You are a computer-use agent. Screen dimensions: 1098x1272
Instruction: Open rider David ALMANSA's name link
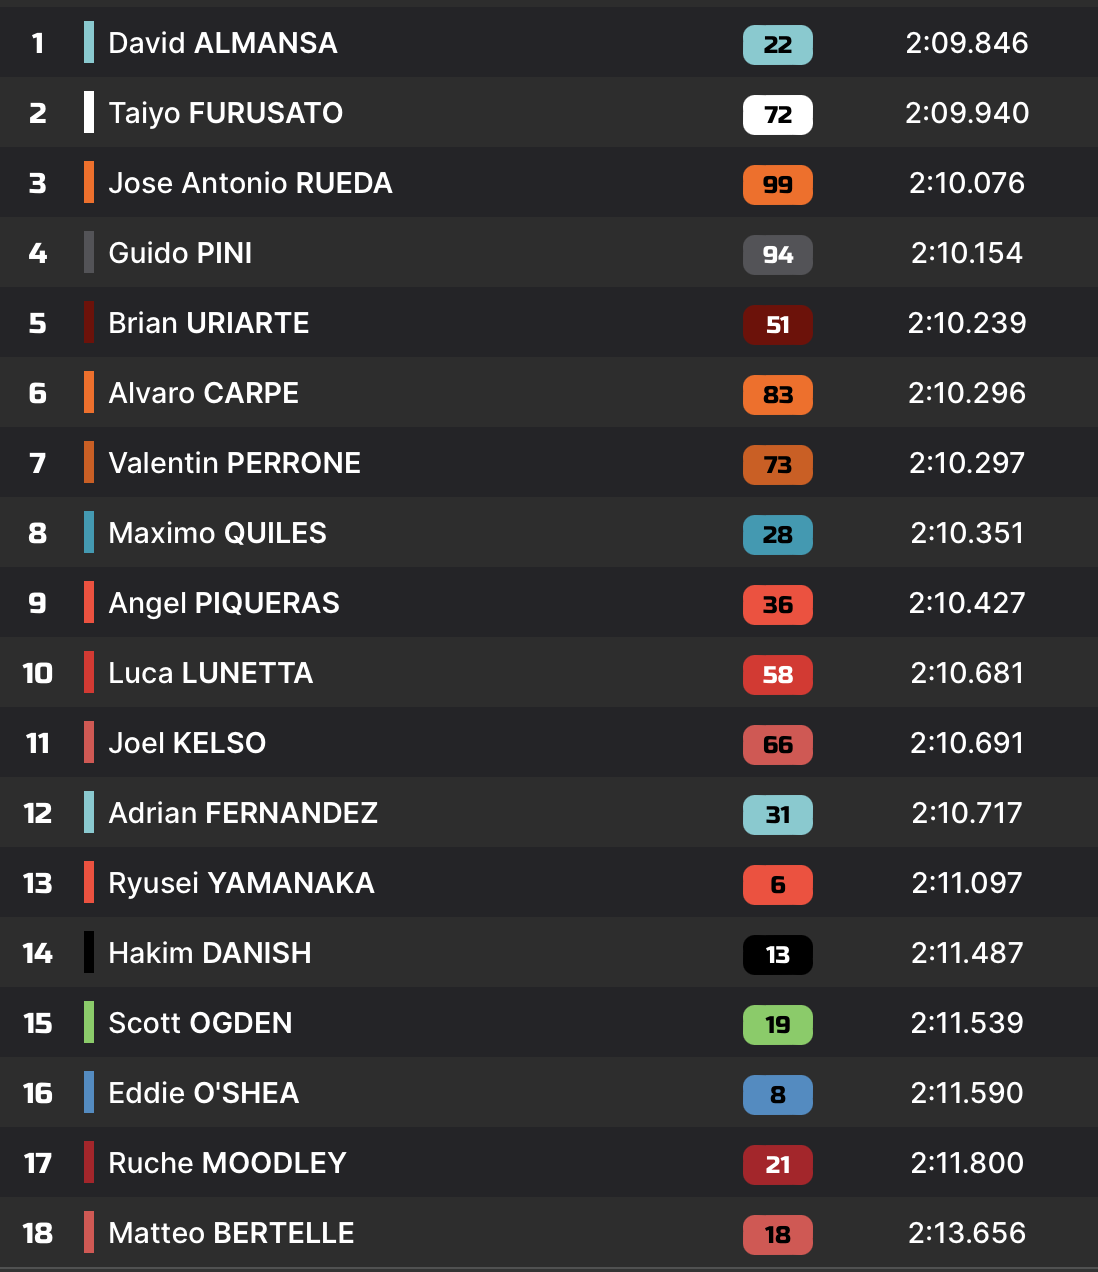click(x=223, y=43)
